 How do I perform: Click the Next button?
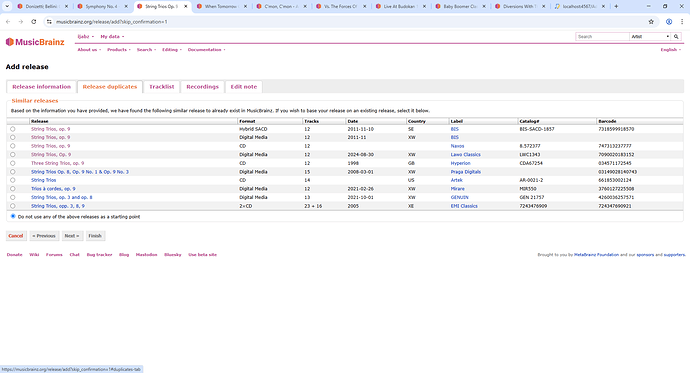72,236
